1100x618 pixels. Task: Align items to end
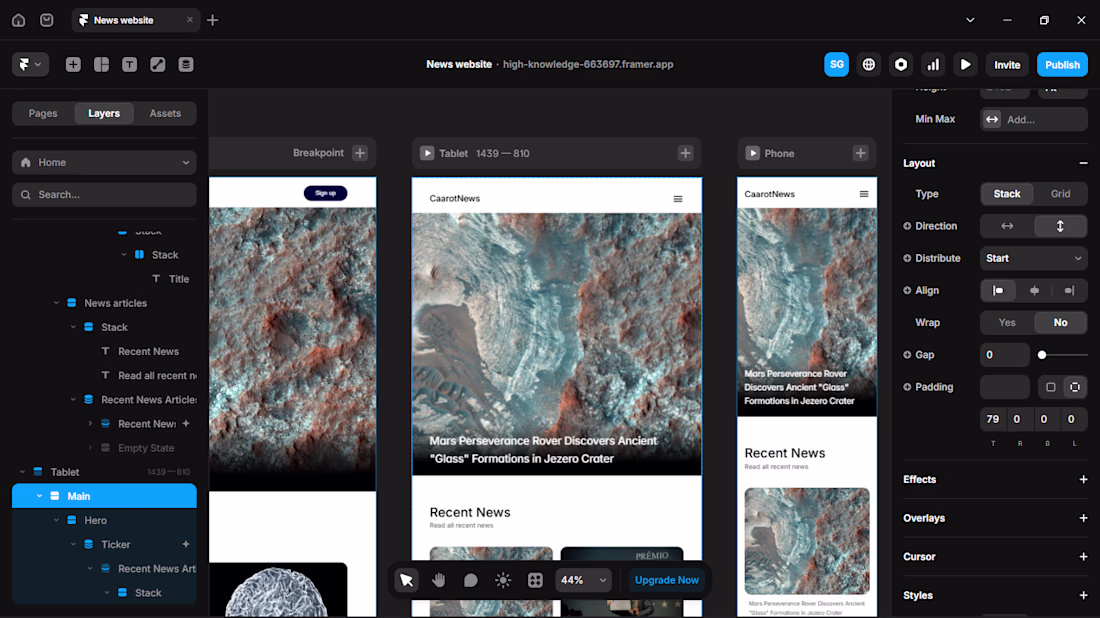[x=1069, y=290]
